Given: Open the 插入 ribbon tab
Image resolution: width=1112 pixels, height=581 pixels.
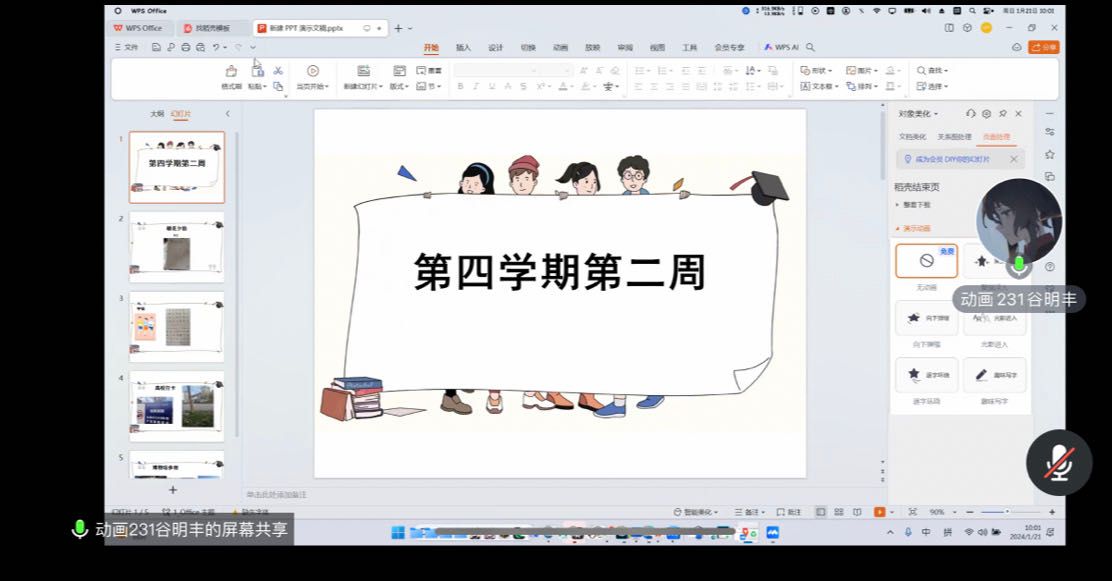Looking at the screenshot, I should coord(463,47).
